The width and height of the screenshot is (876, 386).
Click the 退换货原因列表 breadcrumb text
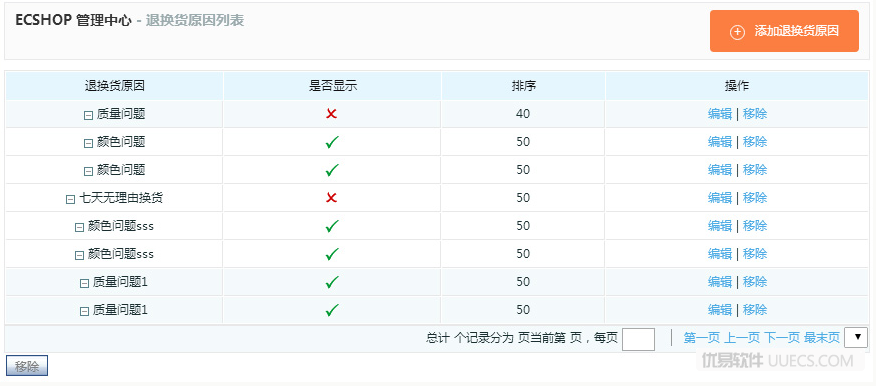[x=194, y=21]
